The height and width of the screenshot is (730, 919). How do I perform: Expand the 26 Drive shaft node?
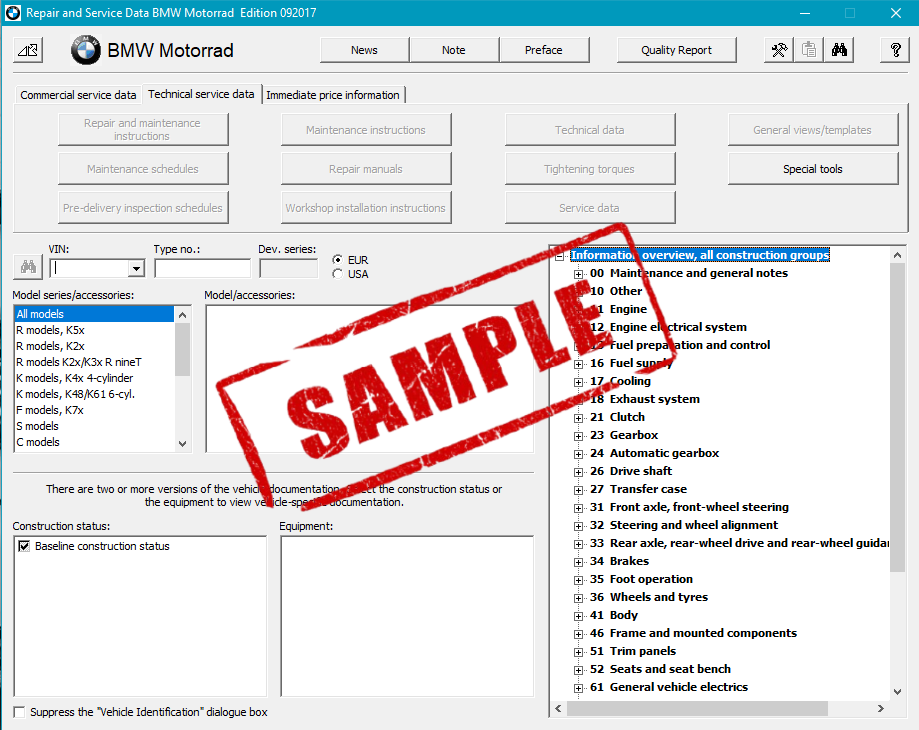point(578,472)
